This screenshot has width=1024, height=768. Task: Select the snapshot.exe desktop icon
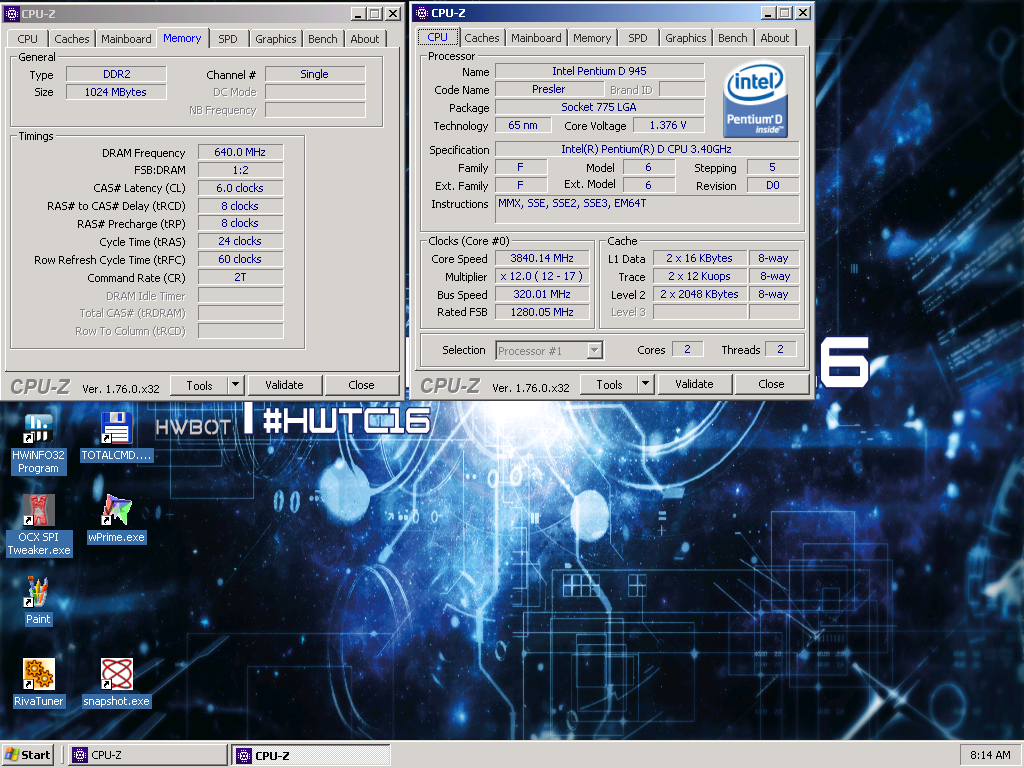pyautogui.click(x=116, y=683)
